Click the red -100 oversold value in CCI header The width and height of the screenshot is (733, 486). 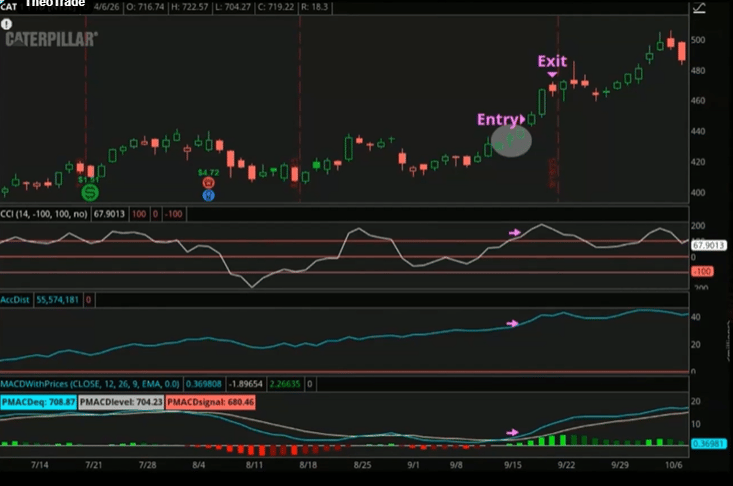[x=174, y=214]
